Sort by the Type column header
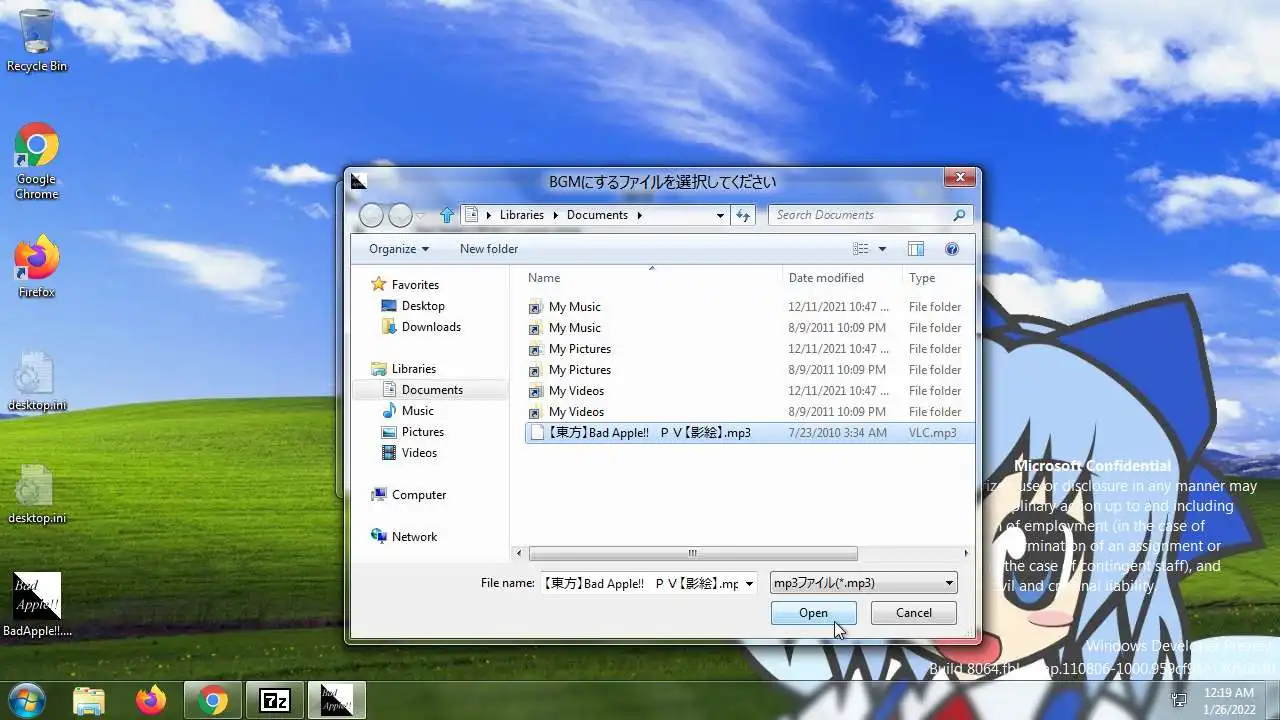This screenshot has width=1280, height=720. 936,278
